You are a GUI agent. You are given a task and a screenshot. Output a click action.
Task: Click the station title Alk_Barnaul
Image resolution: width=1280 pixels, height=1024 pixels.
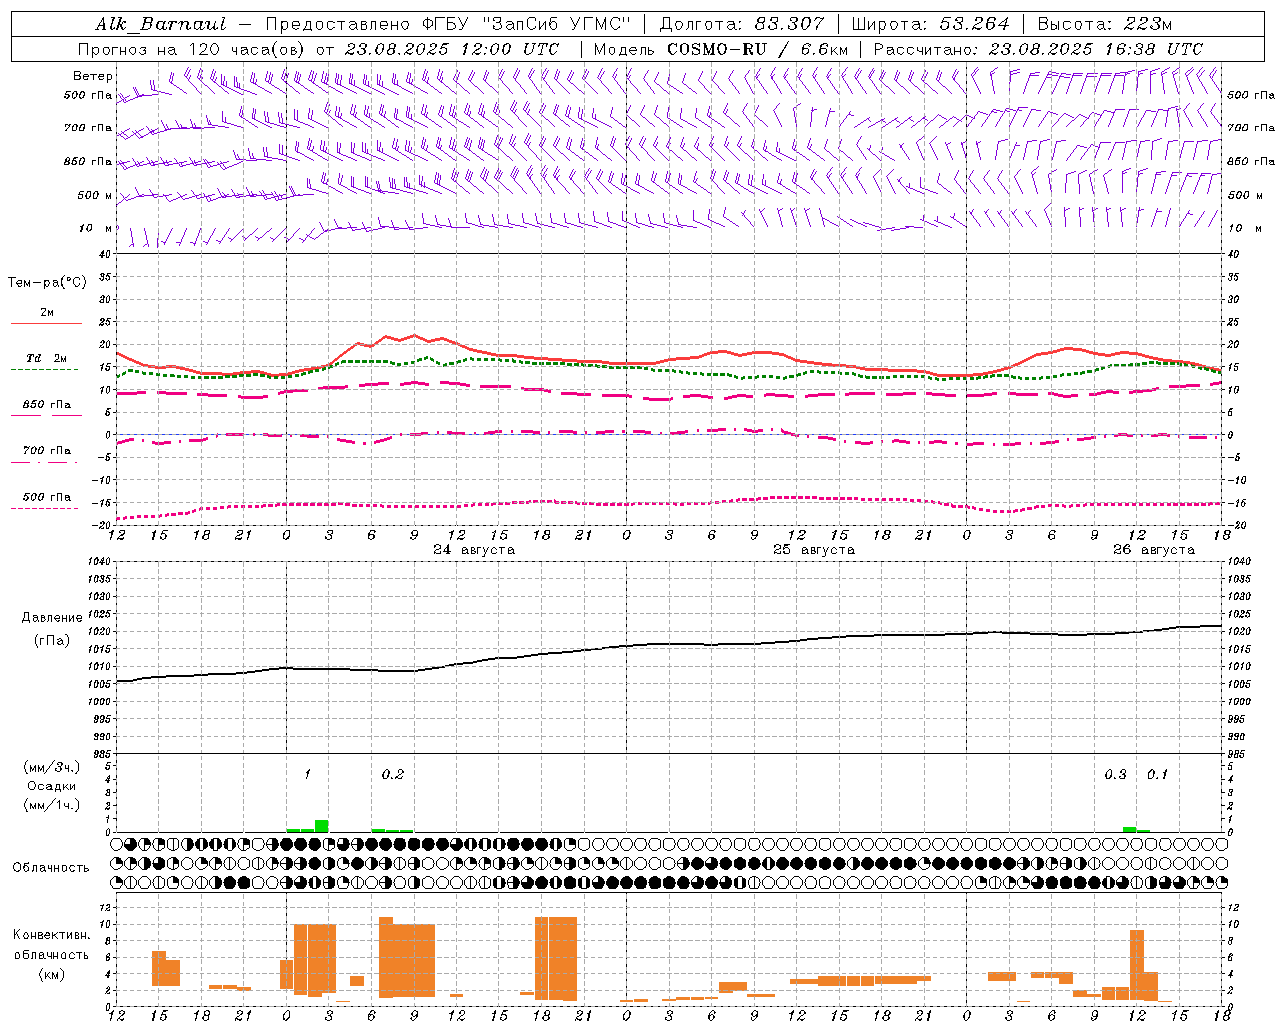pos(161,24)
